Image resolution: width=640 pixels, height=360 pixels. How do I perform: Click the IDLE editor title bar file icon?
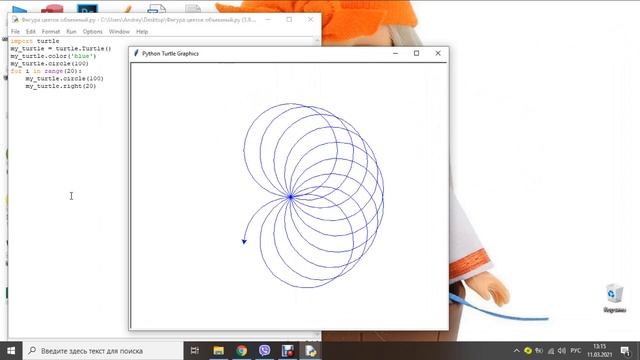15,19
